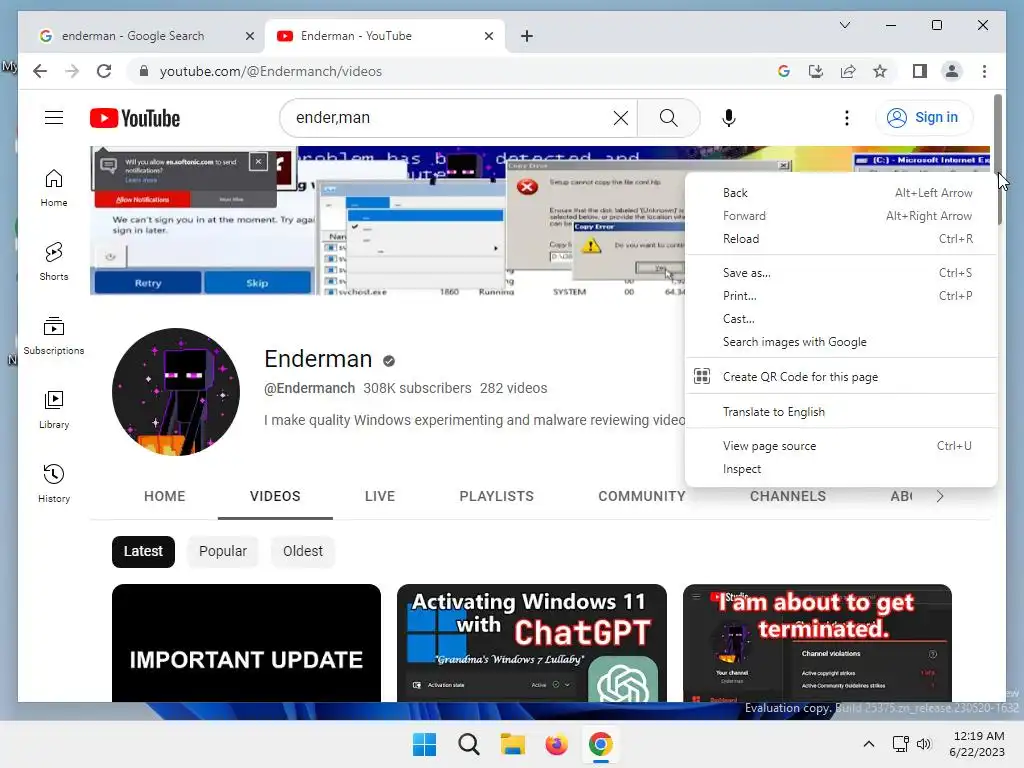1024x768 pixels.
Task: Click the YouTube search input field
Action: (x=451, y=118)
